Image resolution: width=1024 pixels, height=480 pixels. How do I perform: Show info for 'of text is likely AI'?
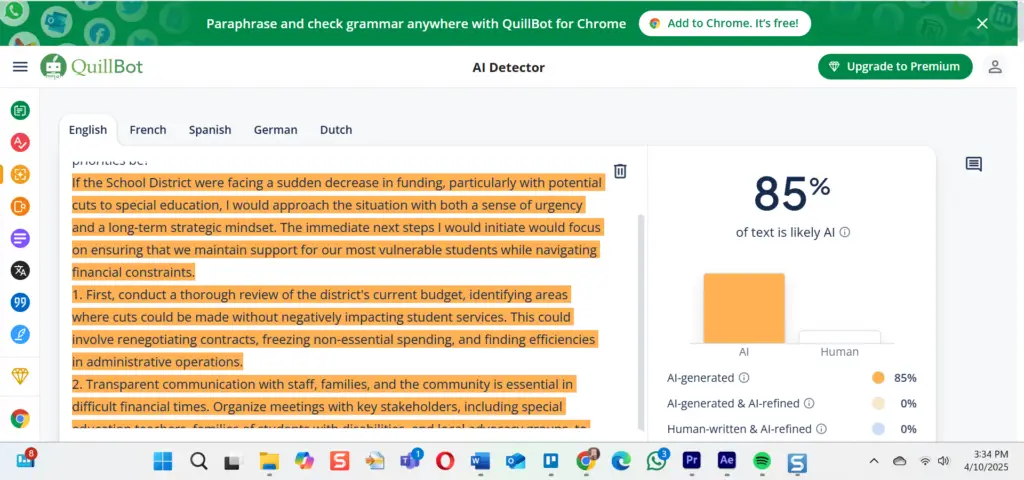(x=844, y=232)
